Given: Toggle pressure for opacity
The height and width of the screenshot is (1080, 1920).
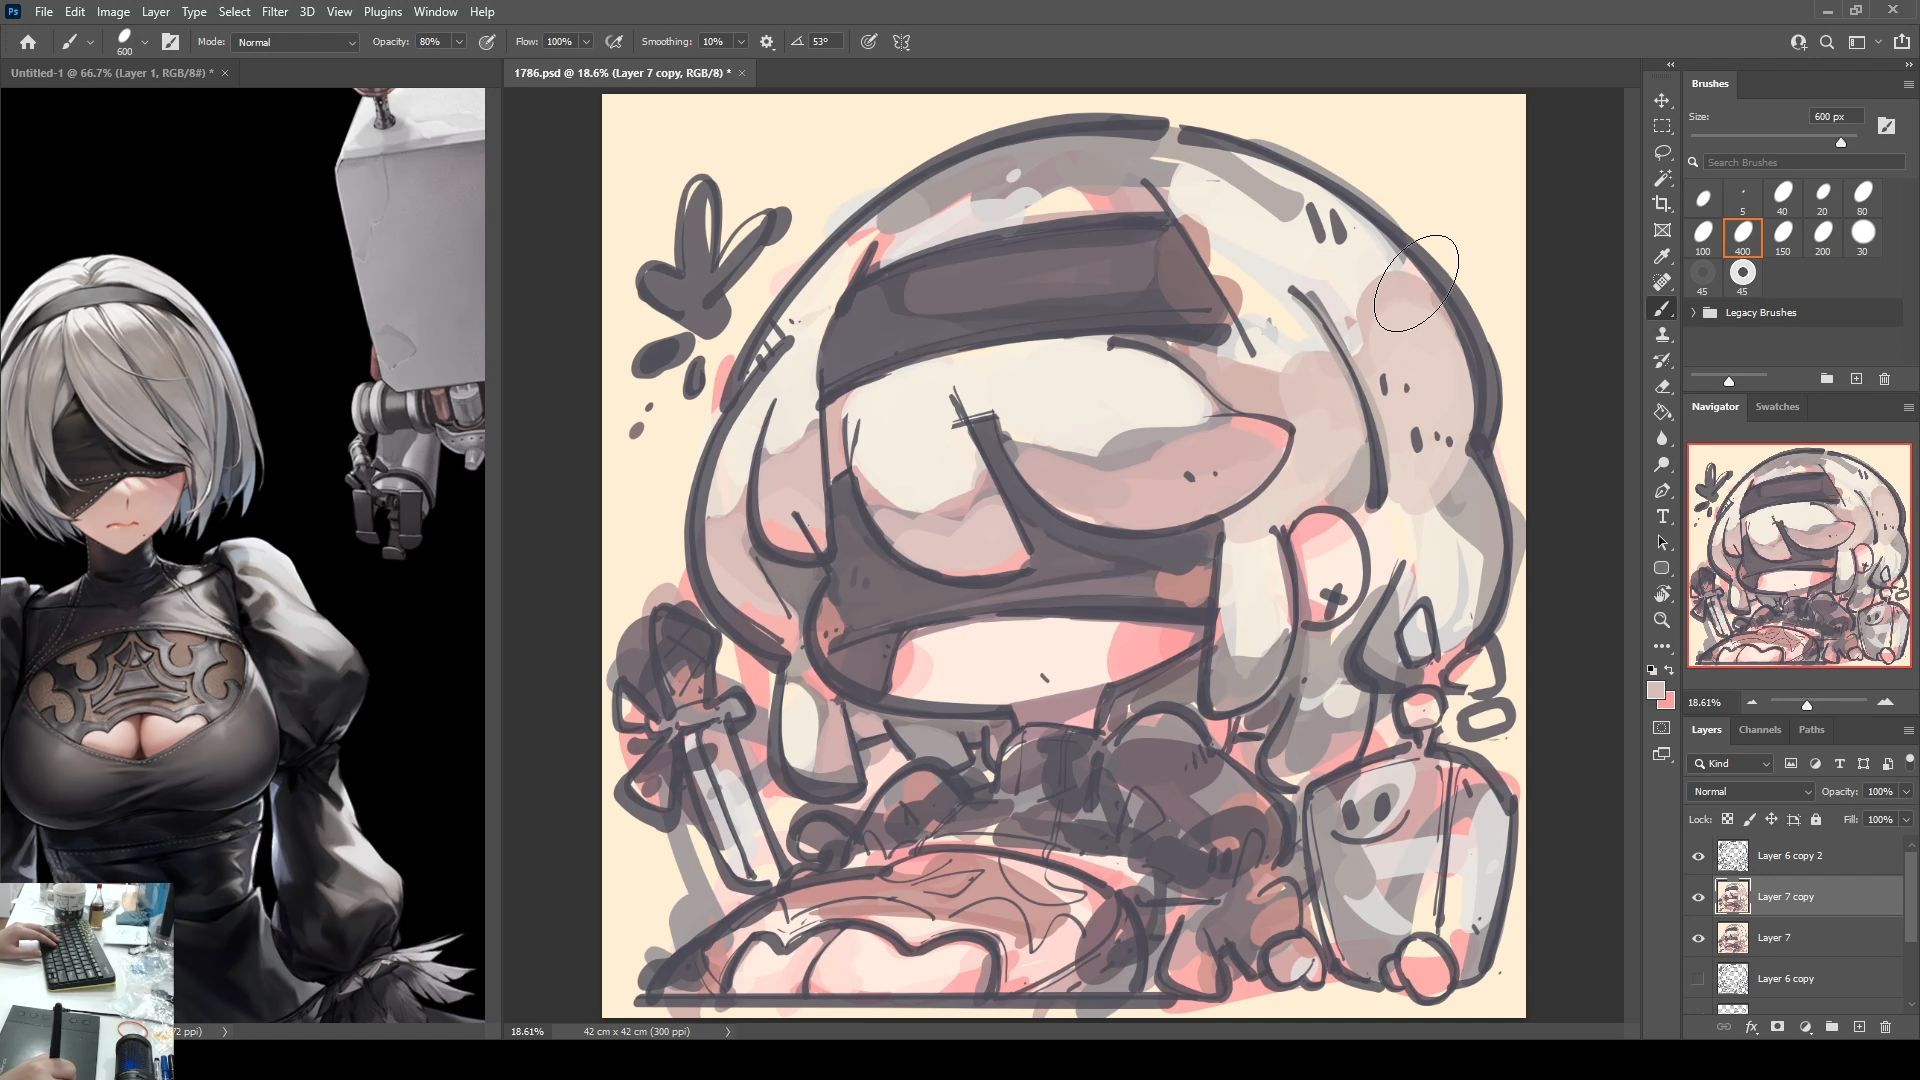Looking at the screenshot, I should (x=487, y=42).
